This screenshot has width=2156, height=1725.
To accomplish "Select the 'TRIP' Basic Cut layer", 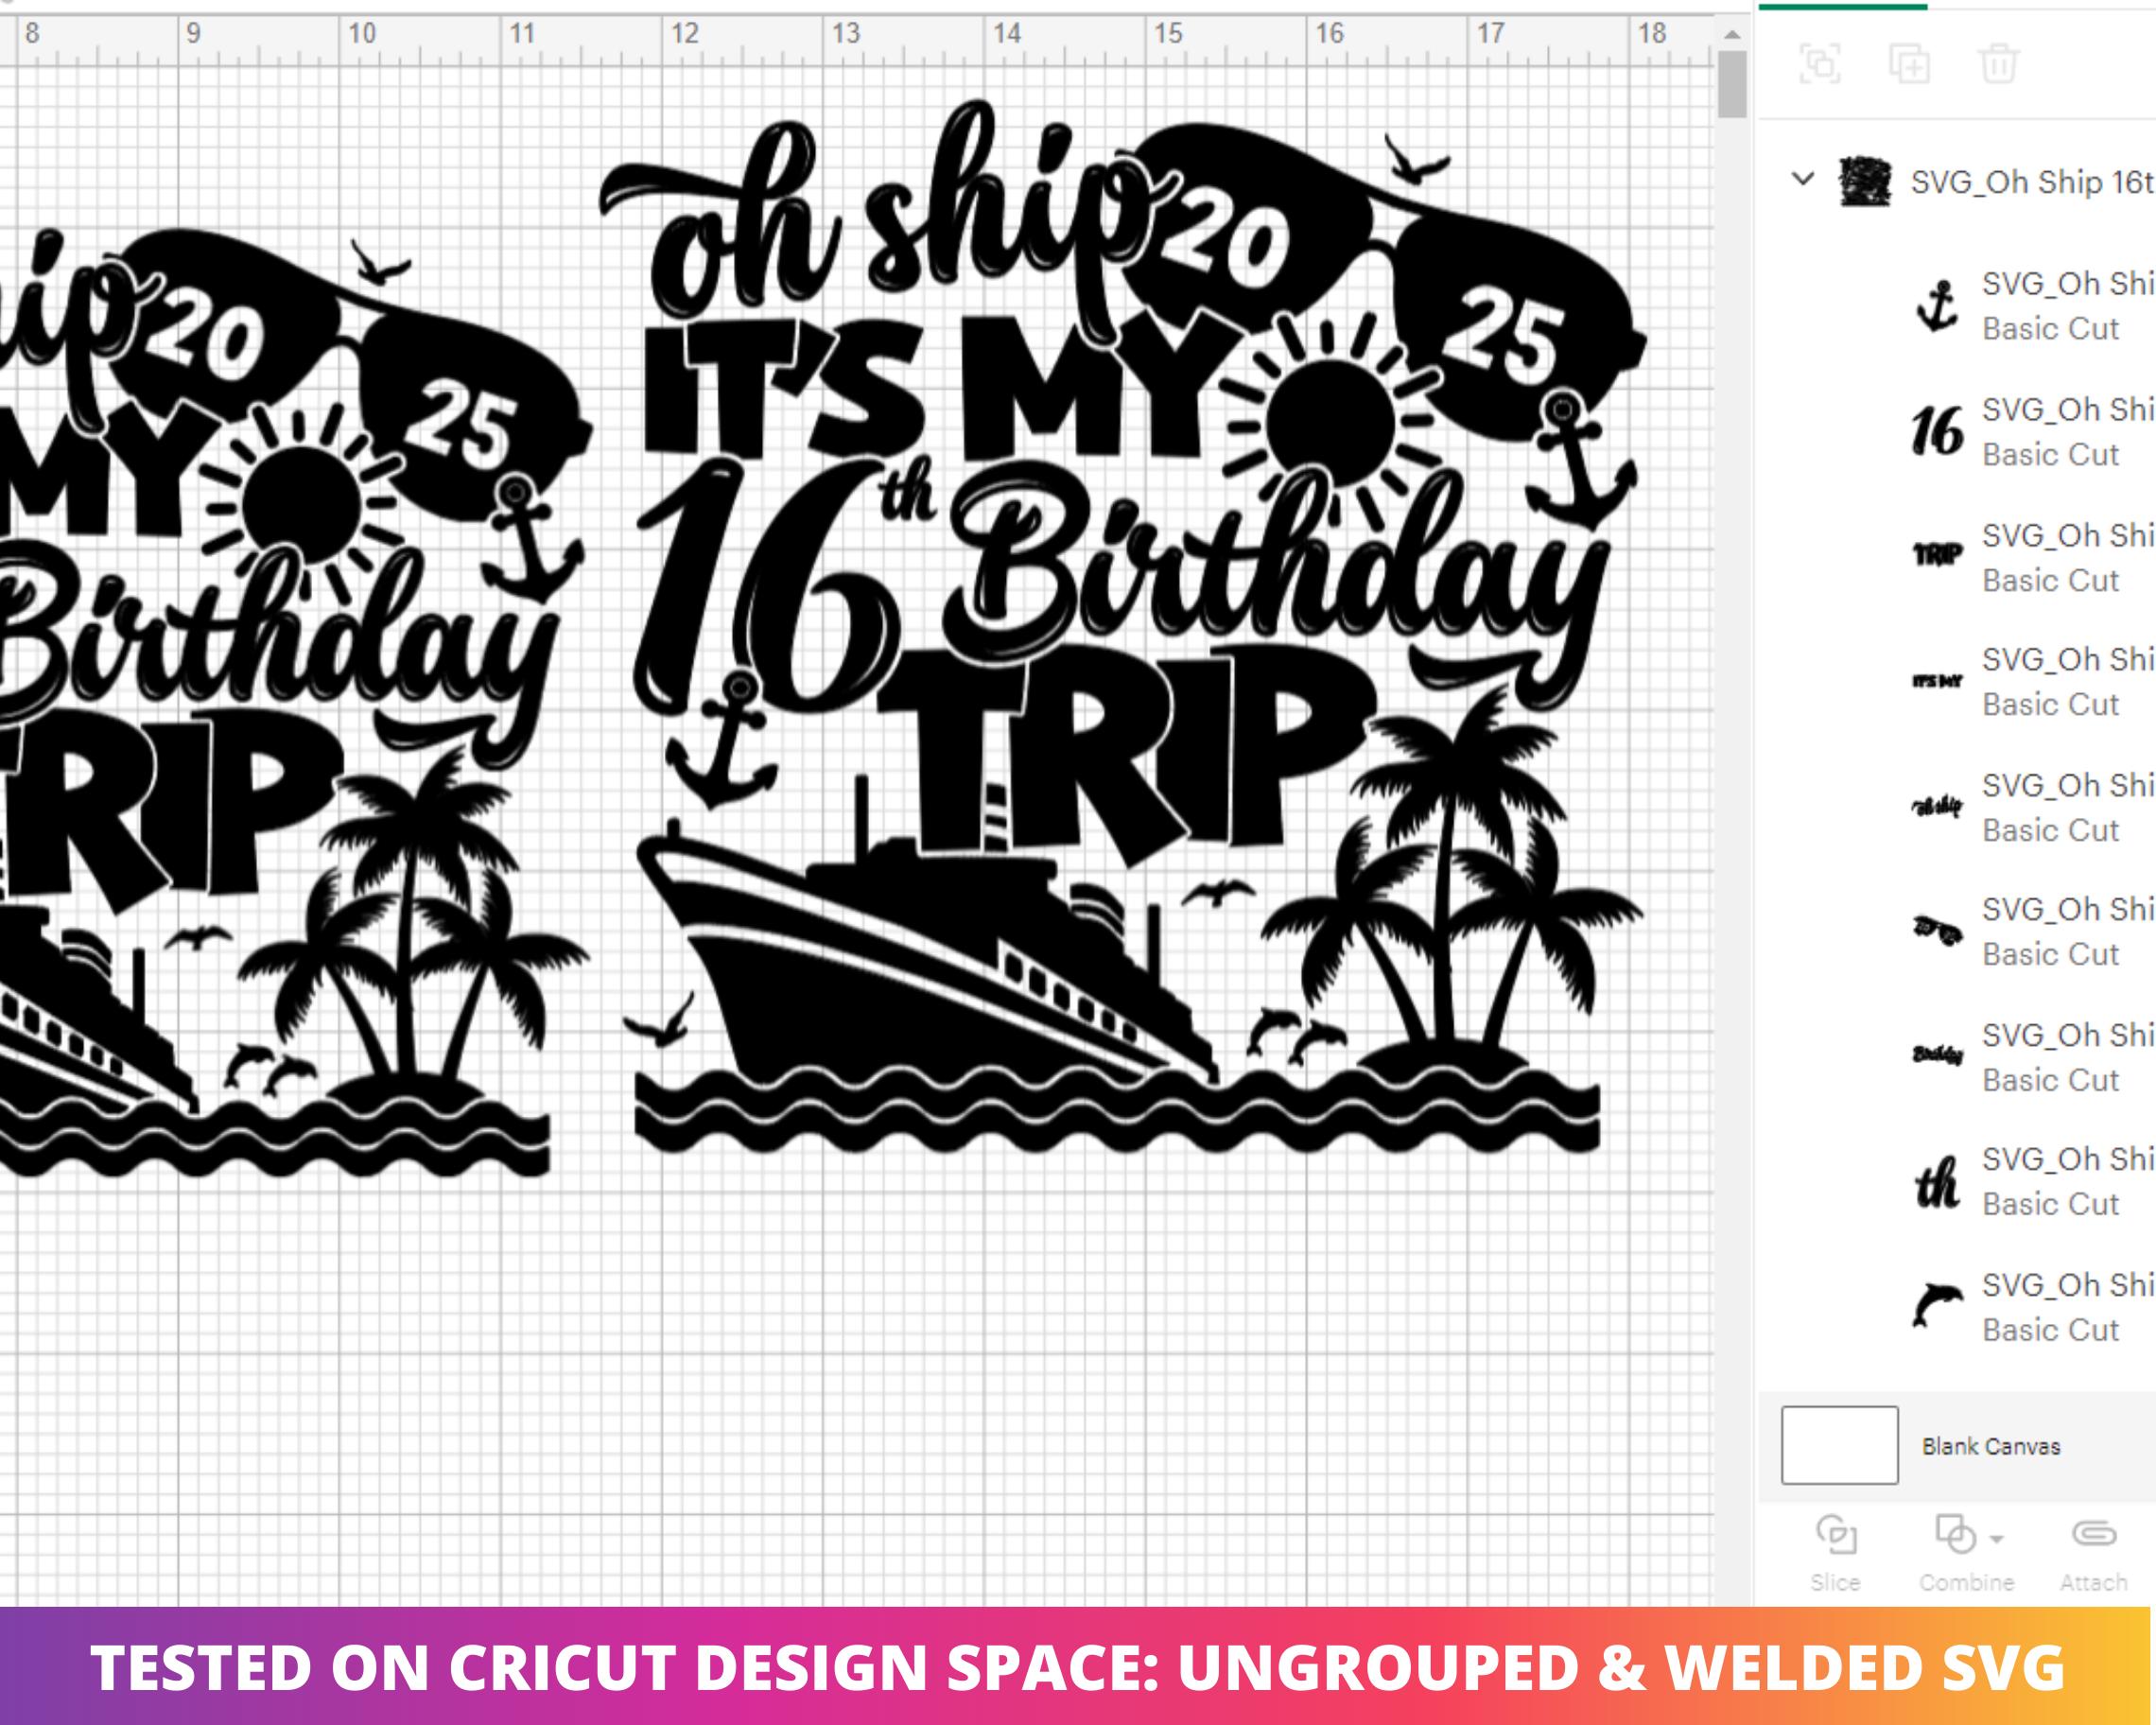I will tap(2030, 558).
